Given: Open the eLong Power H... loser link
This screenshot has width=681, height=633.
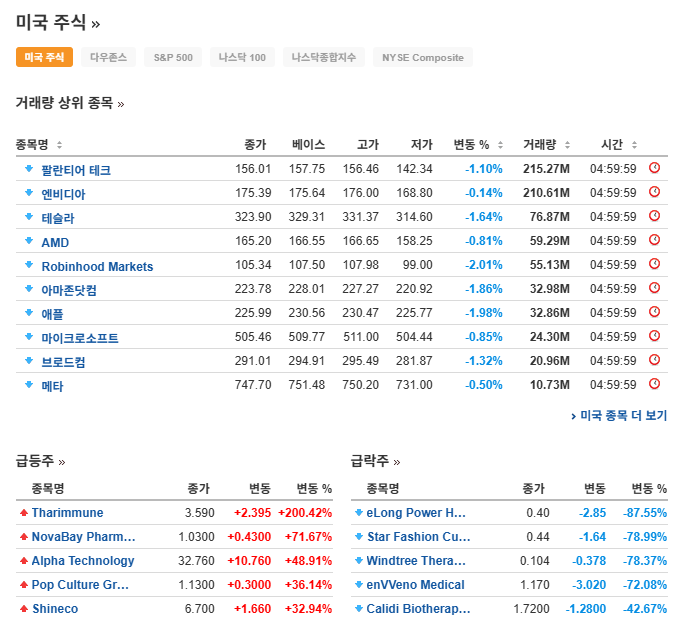Looking at the screenshot, I should pyautogui.click(x=416, y=513).
